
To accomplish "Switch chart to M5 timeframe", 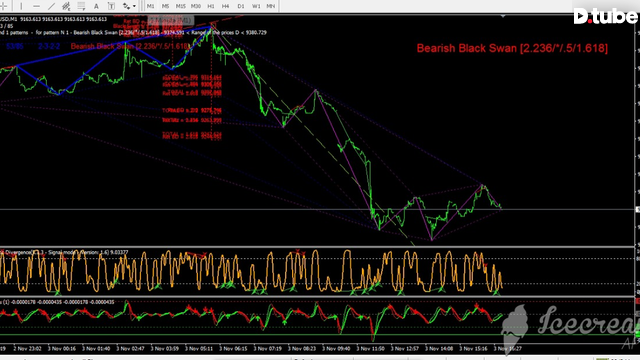I will (165, 6).
